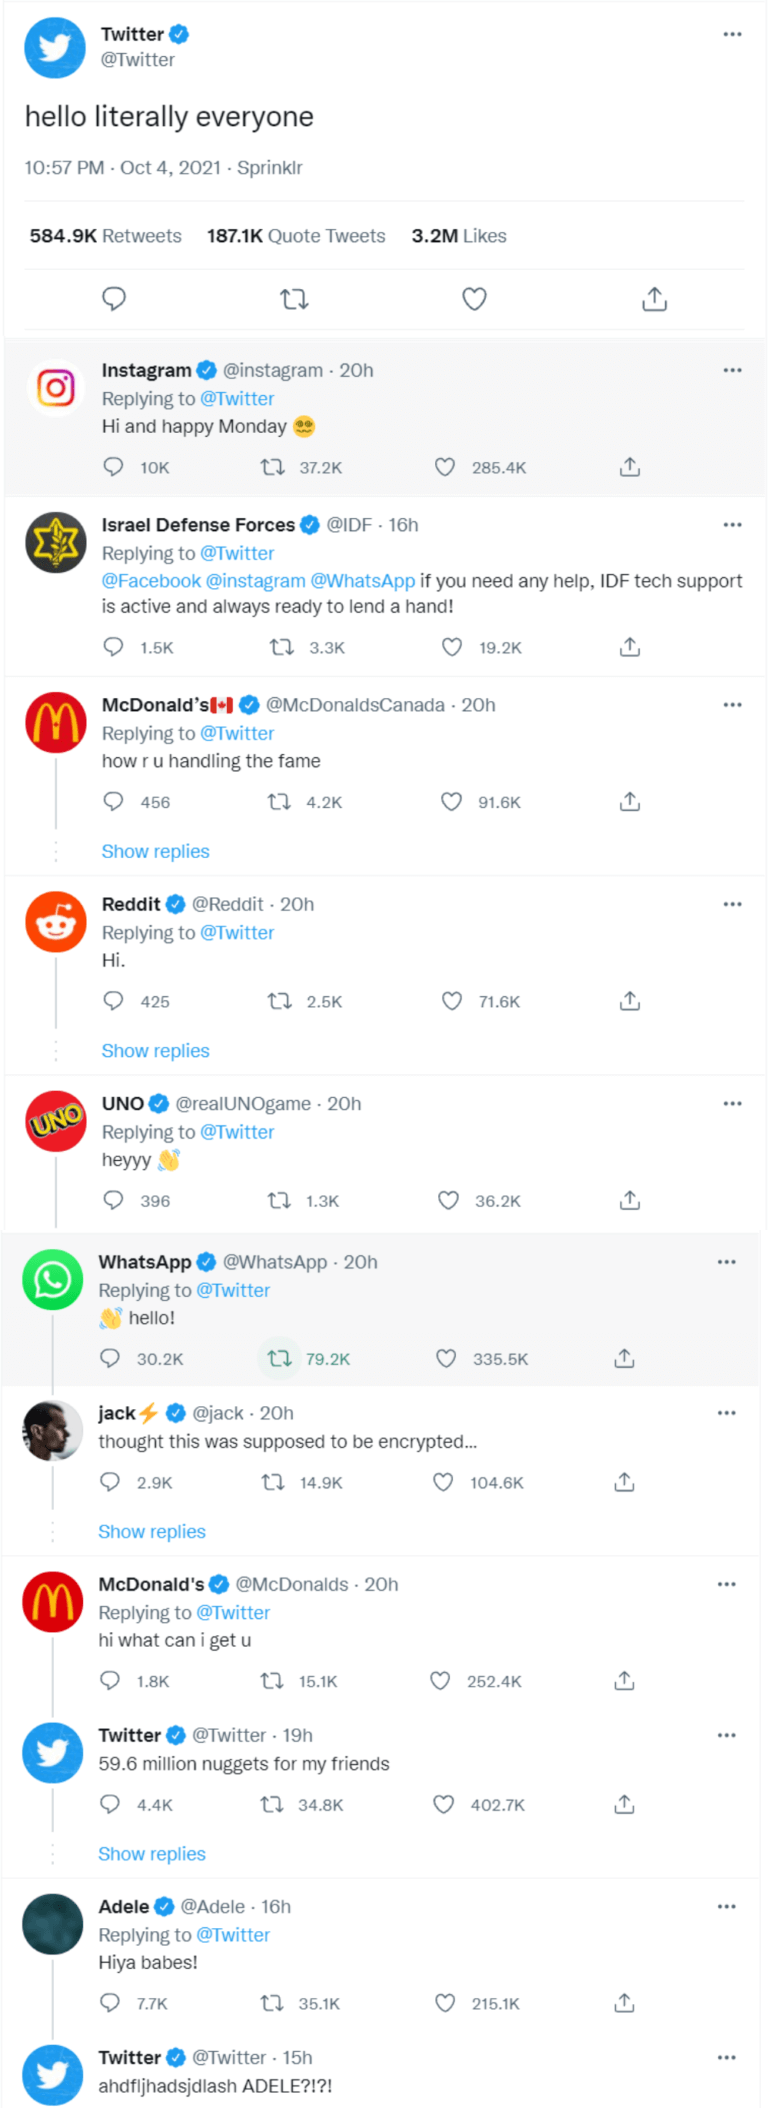768x2108 pixels.
Task: Retweet WhatsApp's 'hello!' reply
Action: (x=280, y=1358)
